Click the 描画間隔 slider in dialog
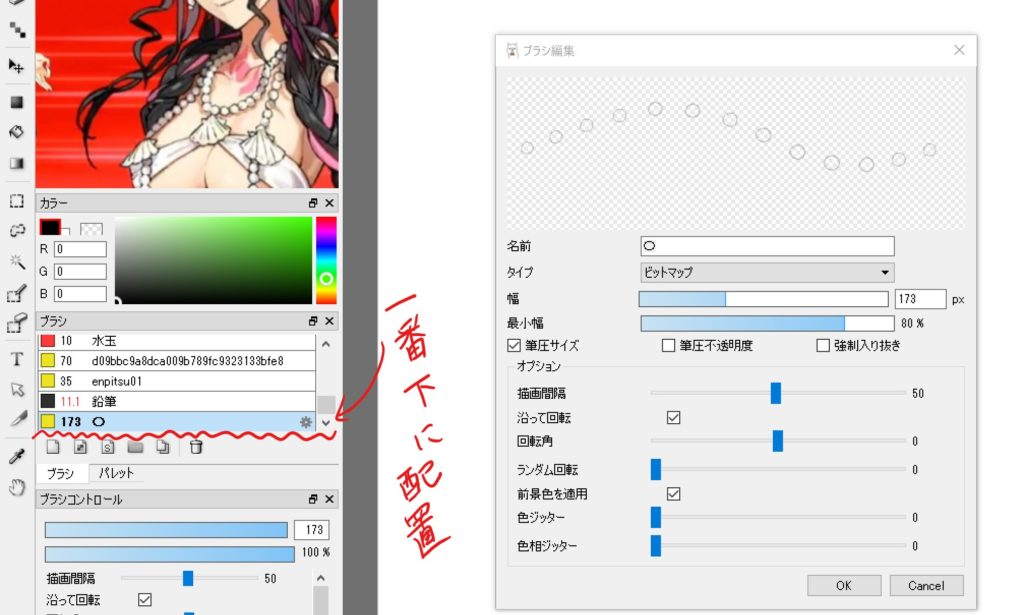1024x615 pixels. [x=776, y=394]
